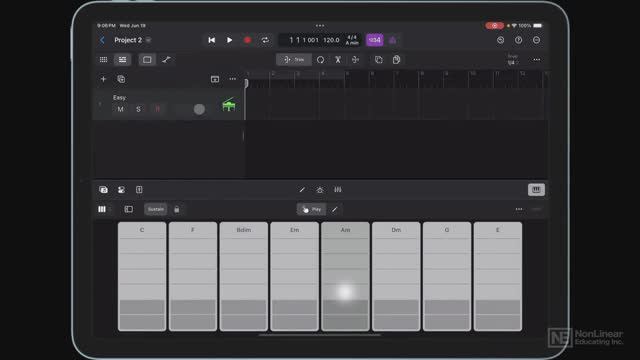Change the 120.0 tempo value
Viewport: 640px width, 360px height.
coord(331,40)
